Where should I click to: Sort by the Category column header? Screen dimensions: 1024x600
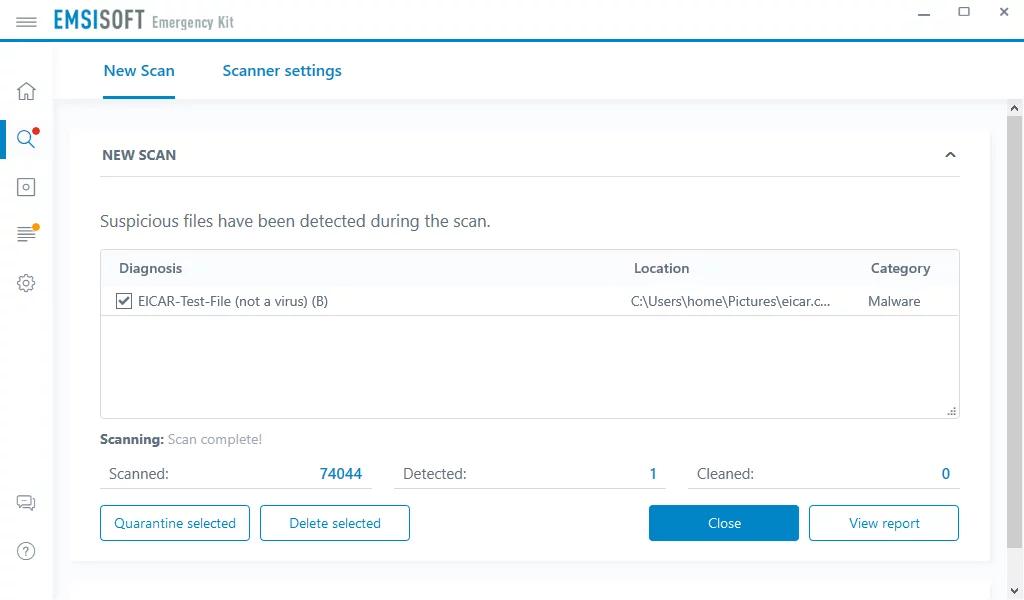click(x=901, y=268)
